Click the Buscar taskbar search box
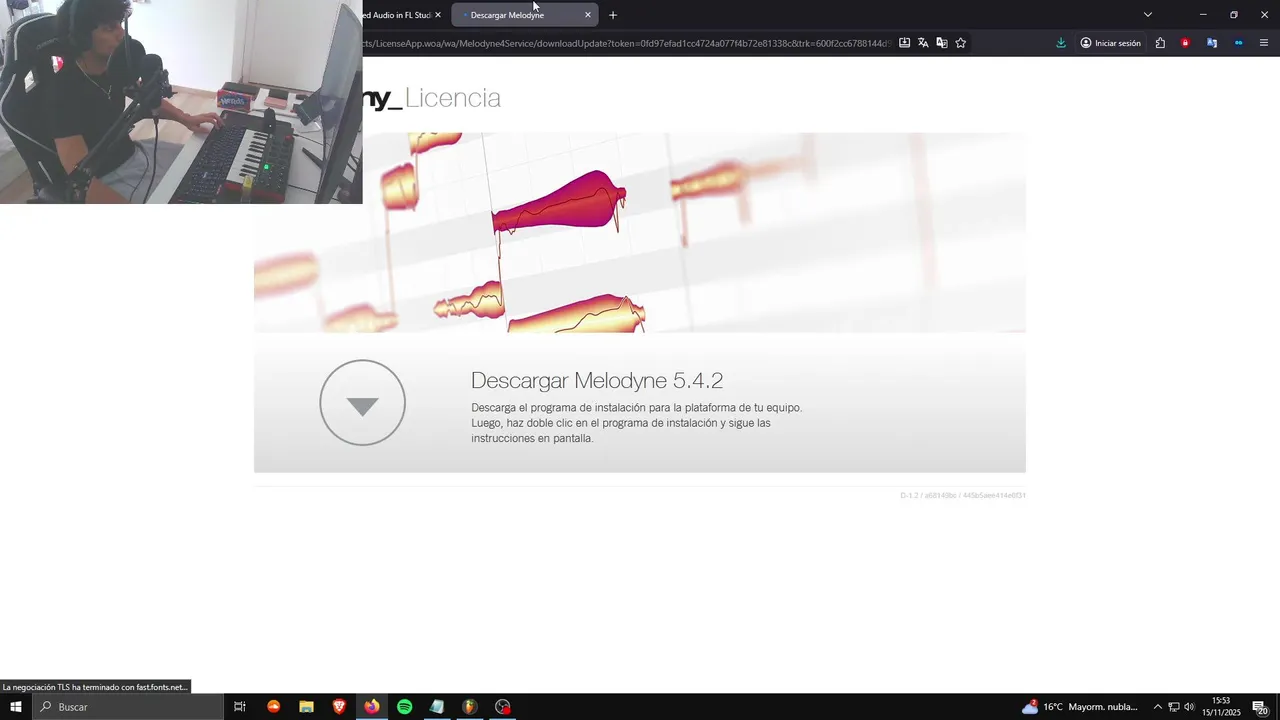 click(128, 707)
